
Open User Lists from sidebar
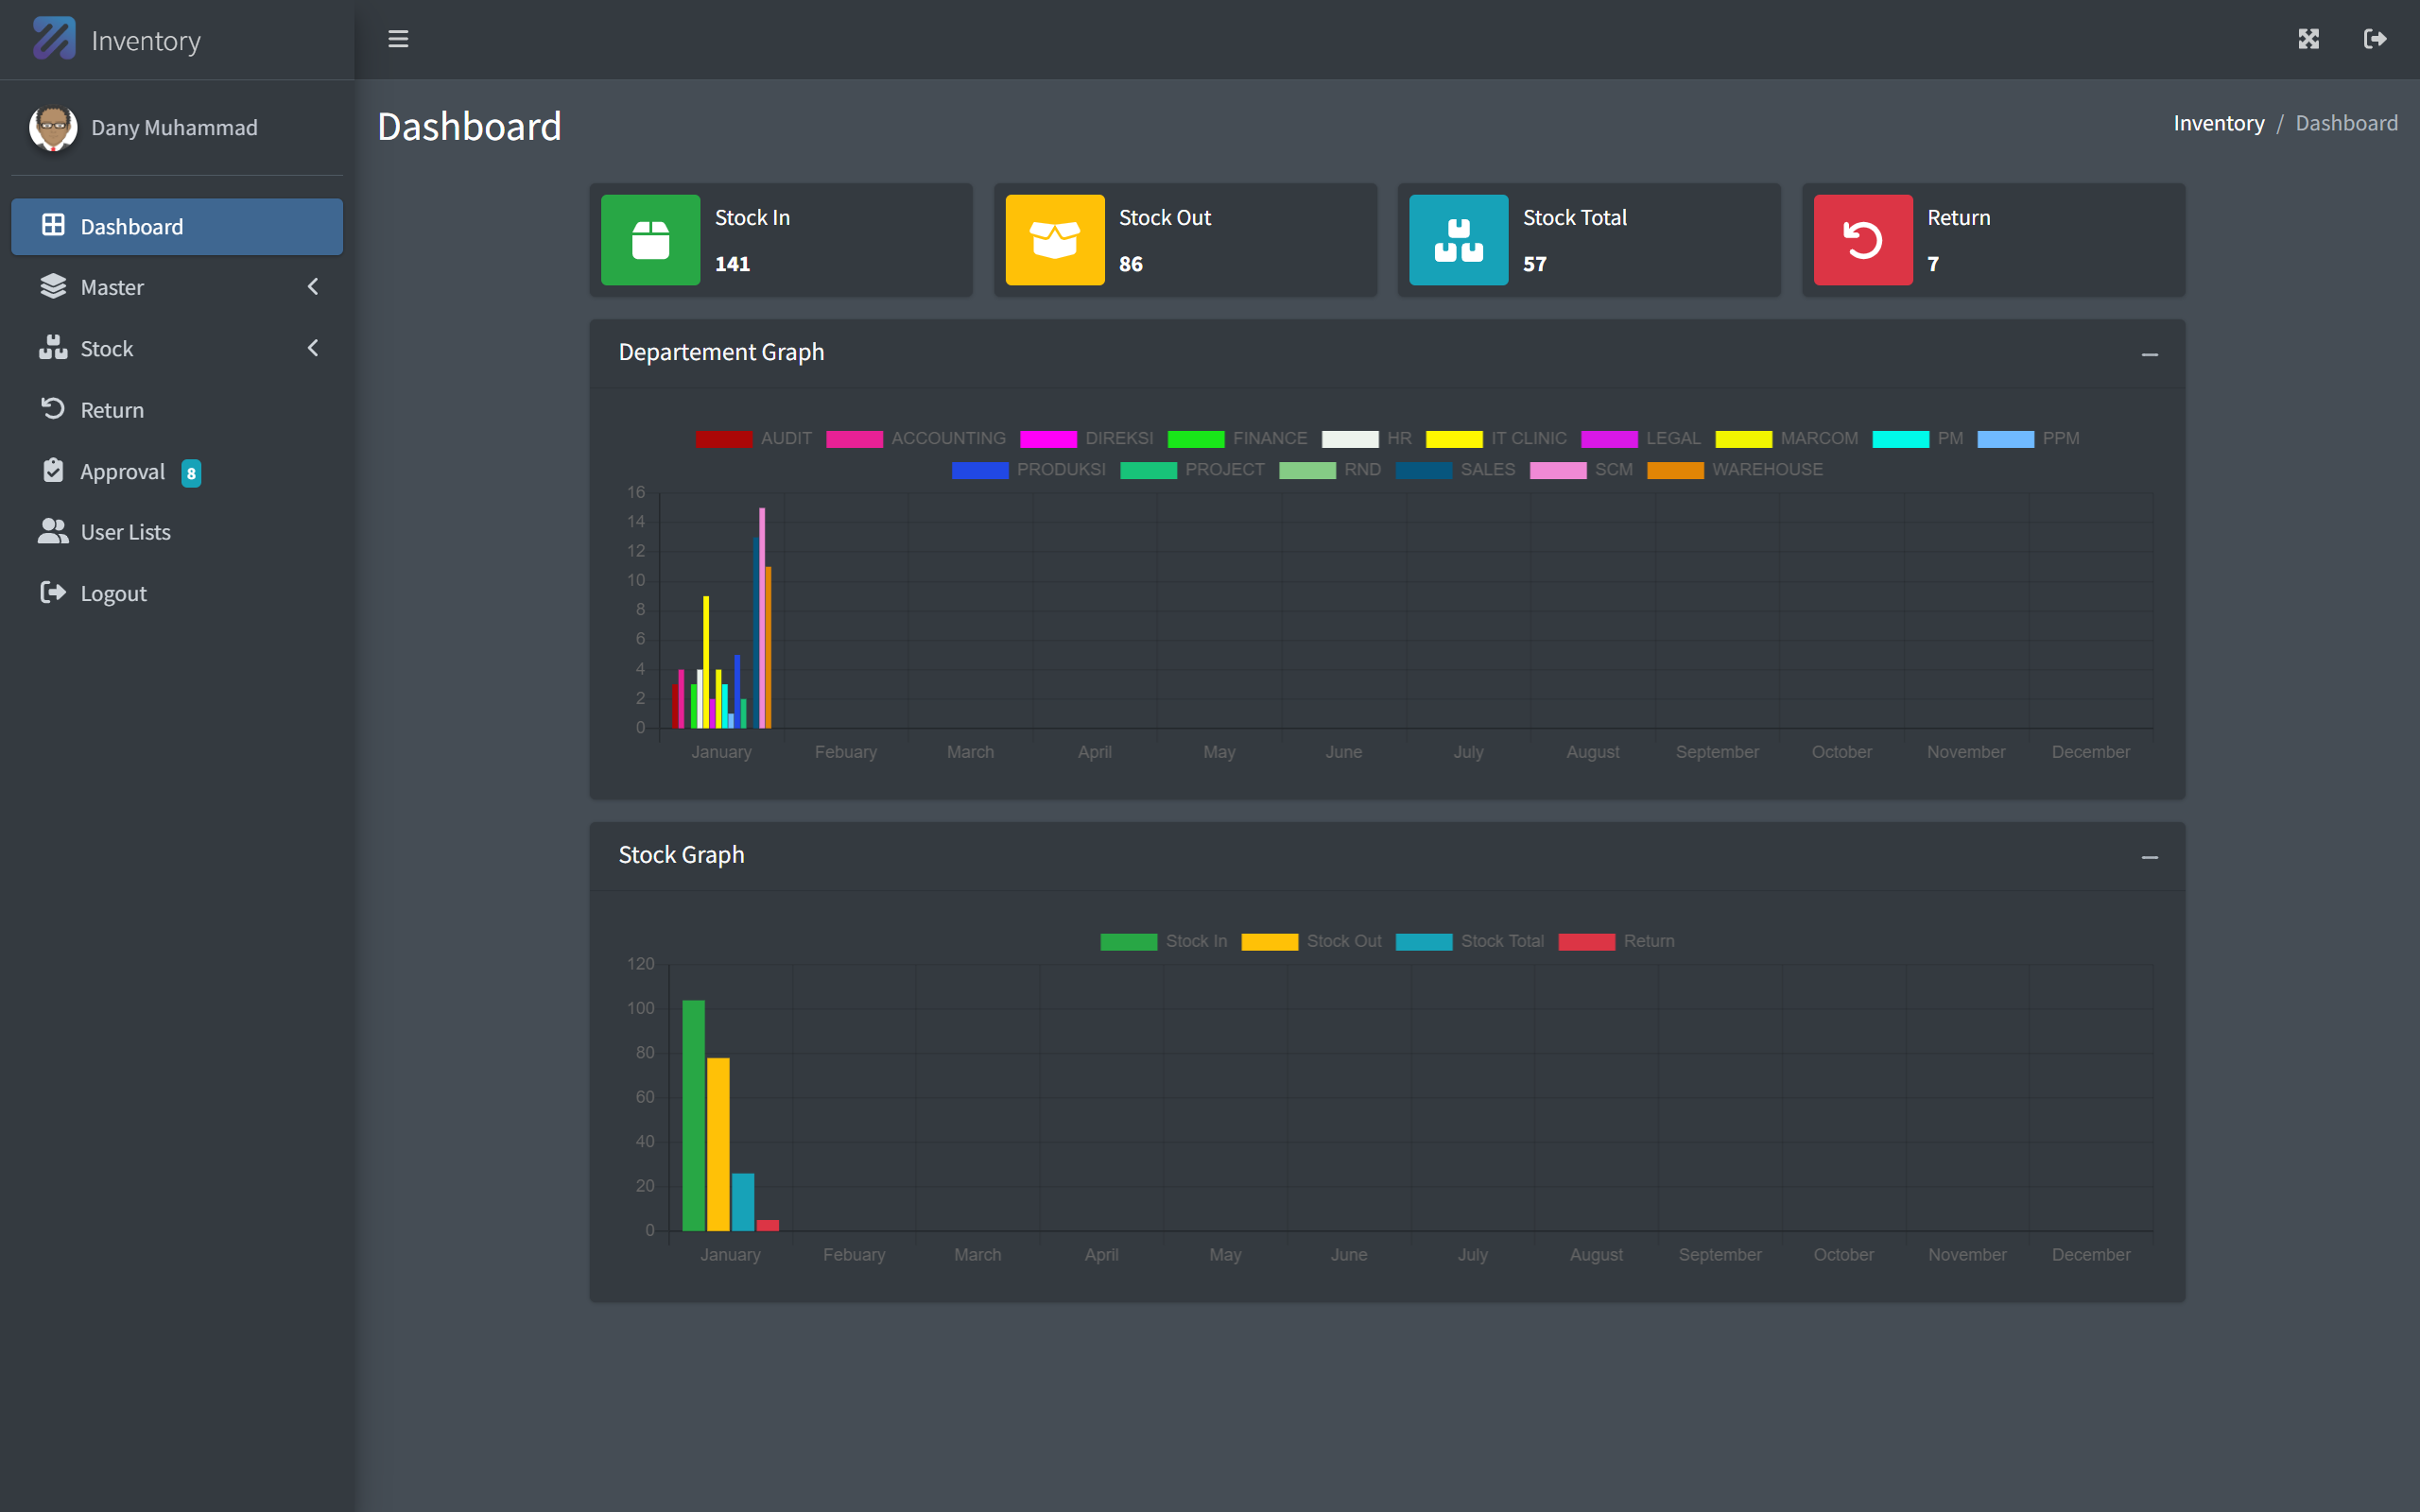[125, 532]
